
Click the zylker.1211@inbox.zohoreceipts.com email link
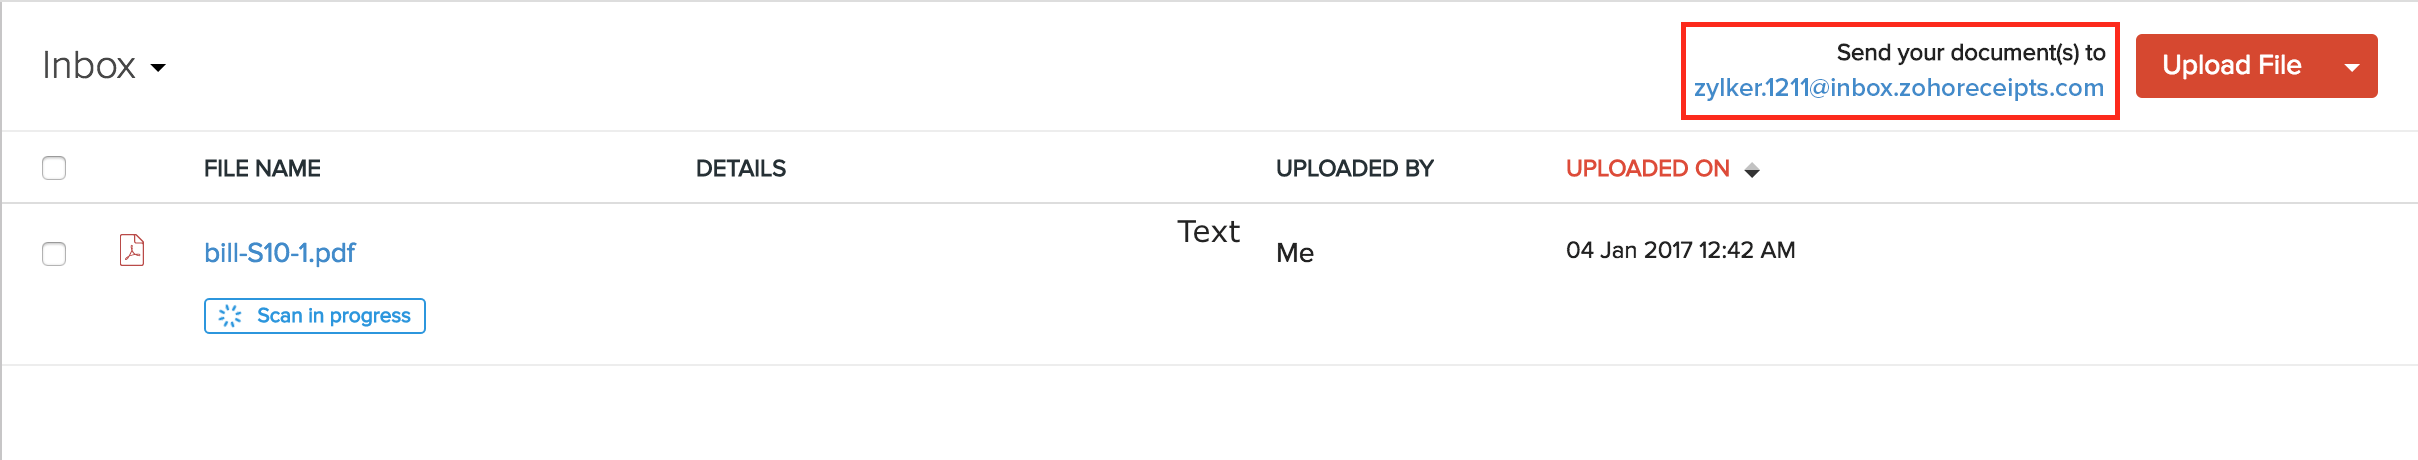(1898, 88)
